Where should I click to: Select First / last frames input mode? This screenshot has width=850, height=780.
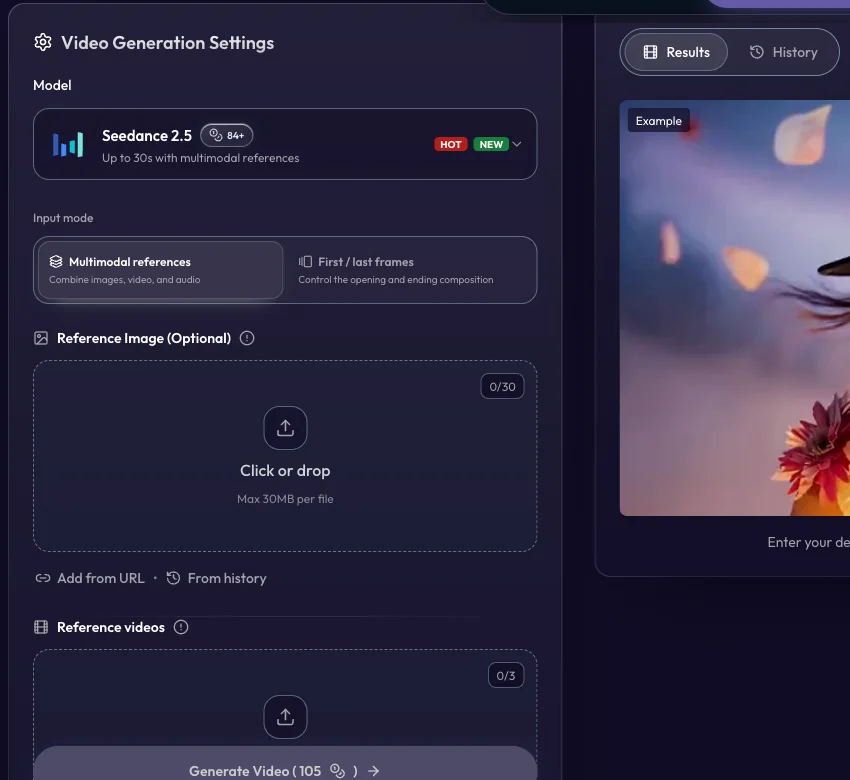click(x=410, y=270)
